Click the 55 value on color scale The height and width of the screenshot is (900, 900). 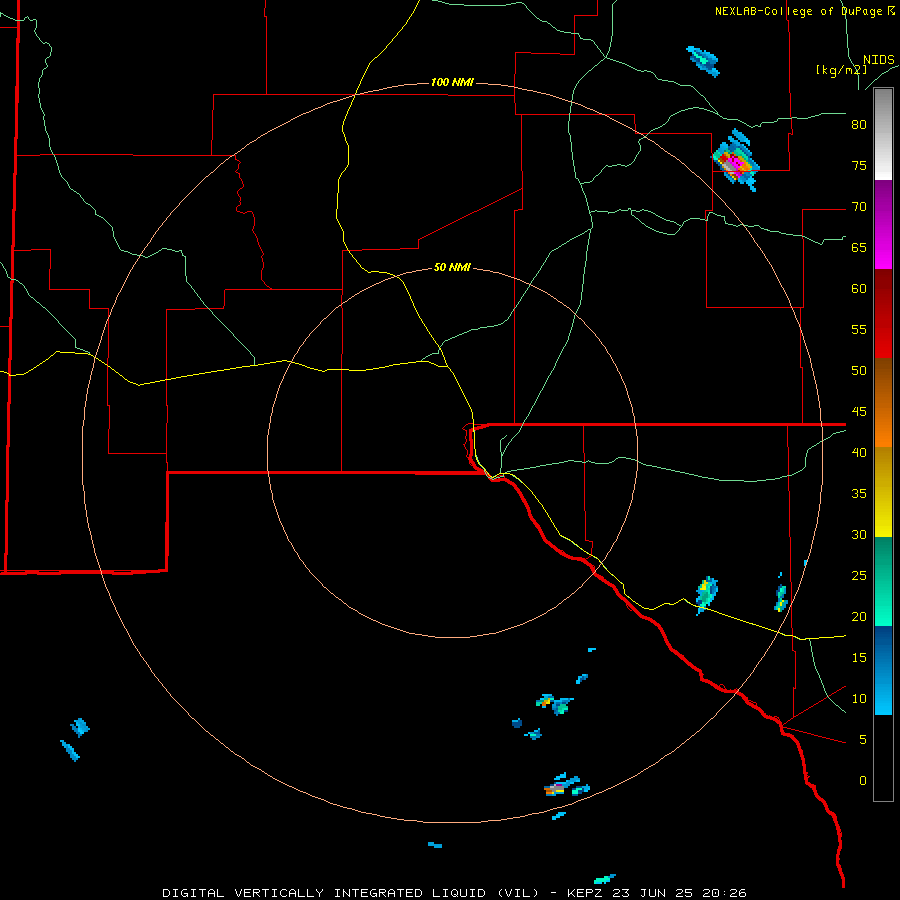pyautogui.click(x=859, y=329)
